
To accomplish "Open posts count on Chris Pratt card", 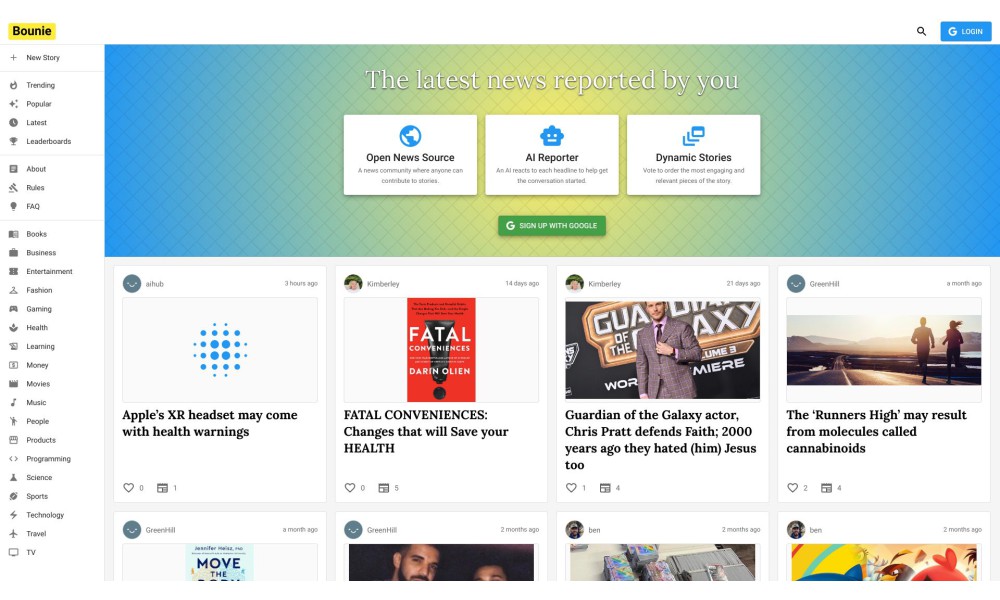I will click(610, 488).
